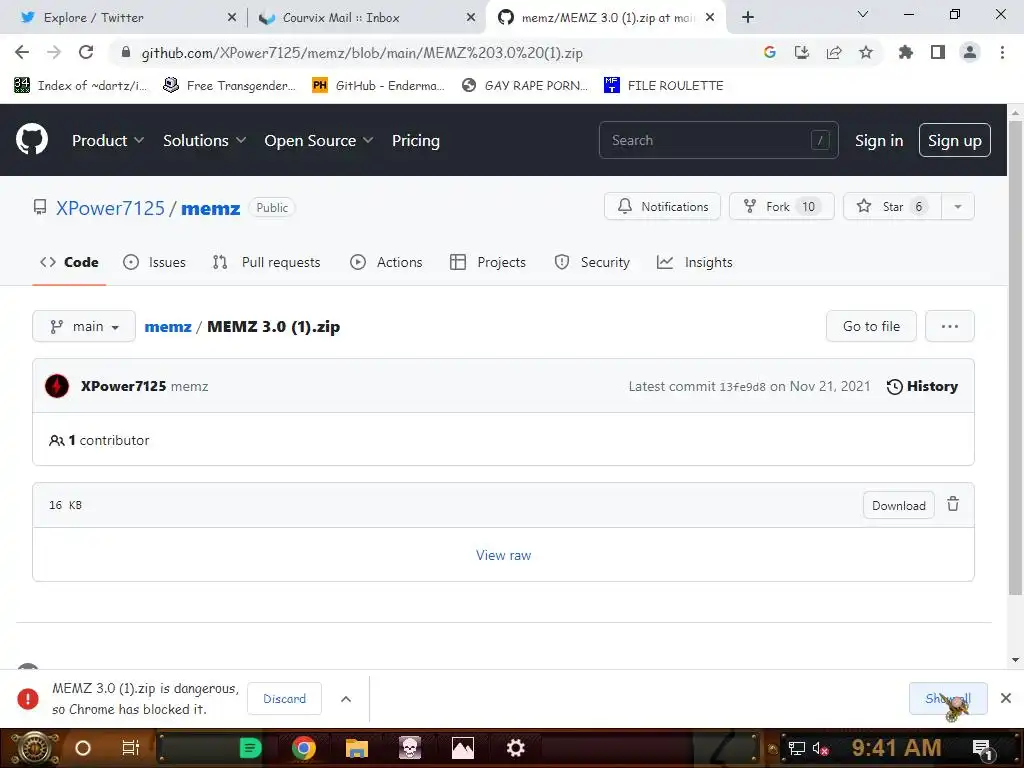
Task: Toggle the browser side panel icon
Action: click(x=938, y=52)
